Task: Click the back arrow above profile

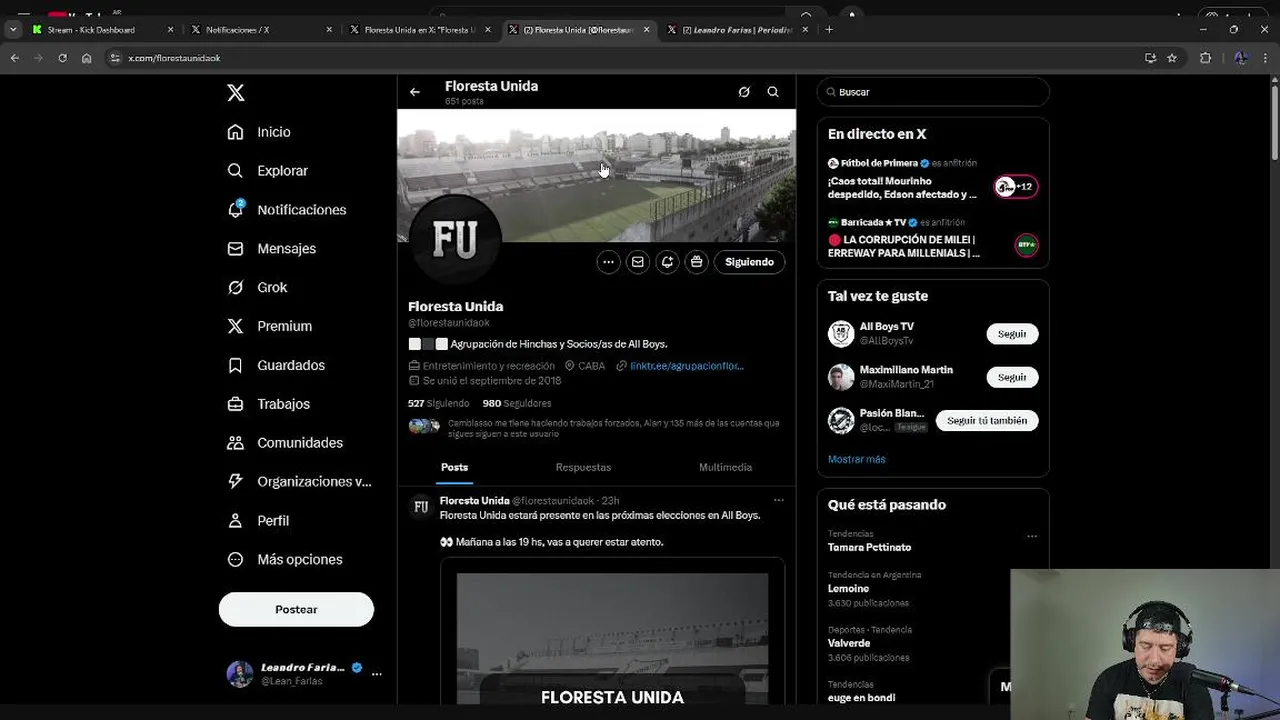Action: [415, 92]
